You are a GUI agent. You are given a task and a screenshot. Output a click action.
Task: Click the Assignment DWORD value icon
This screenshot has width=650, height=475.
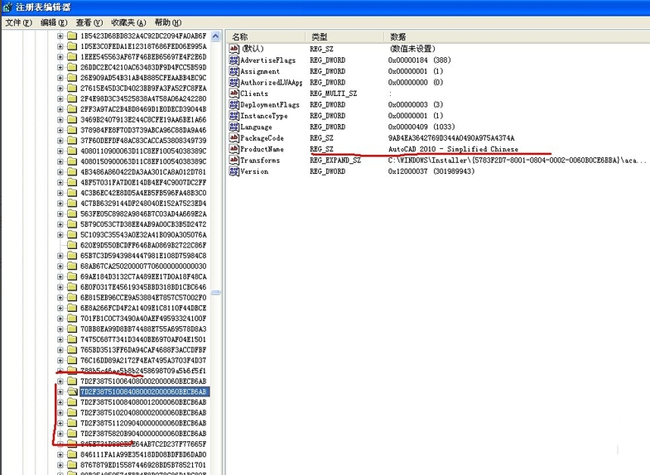234,71
